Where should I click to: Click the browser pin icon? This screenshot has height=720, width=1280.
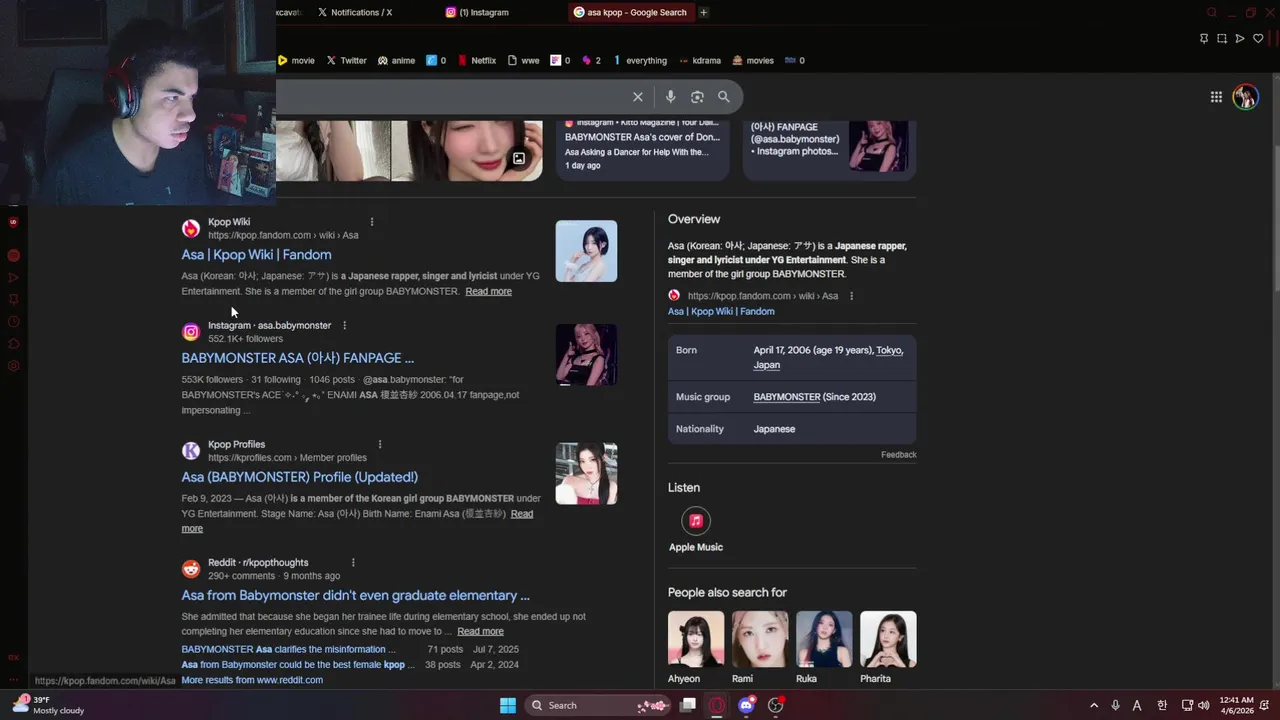[1204, 38]
